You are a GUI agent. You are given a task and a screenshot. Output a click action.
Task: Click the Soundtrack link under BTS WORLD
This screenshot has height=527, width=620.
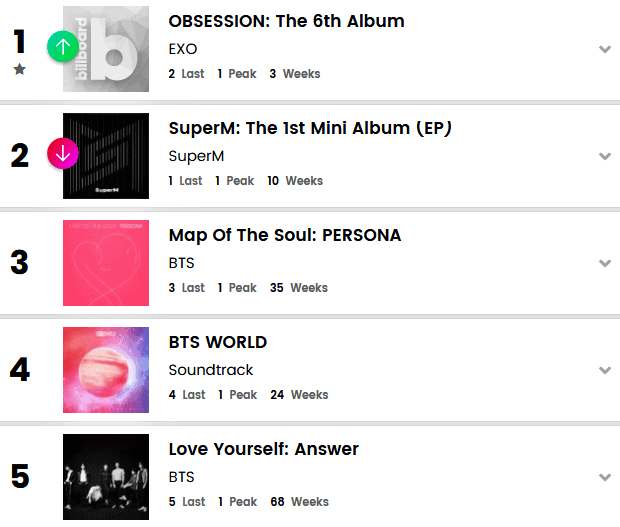(210, 370)
